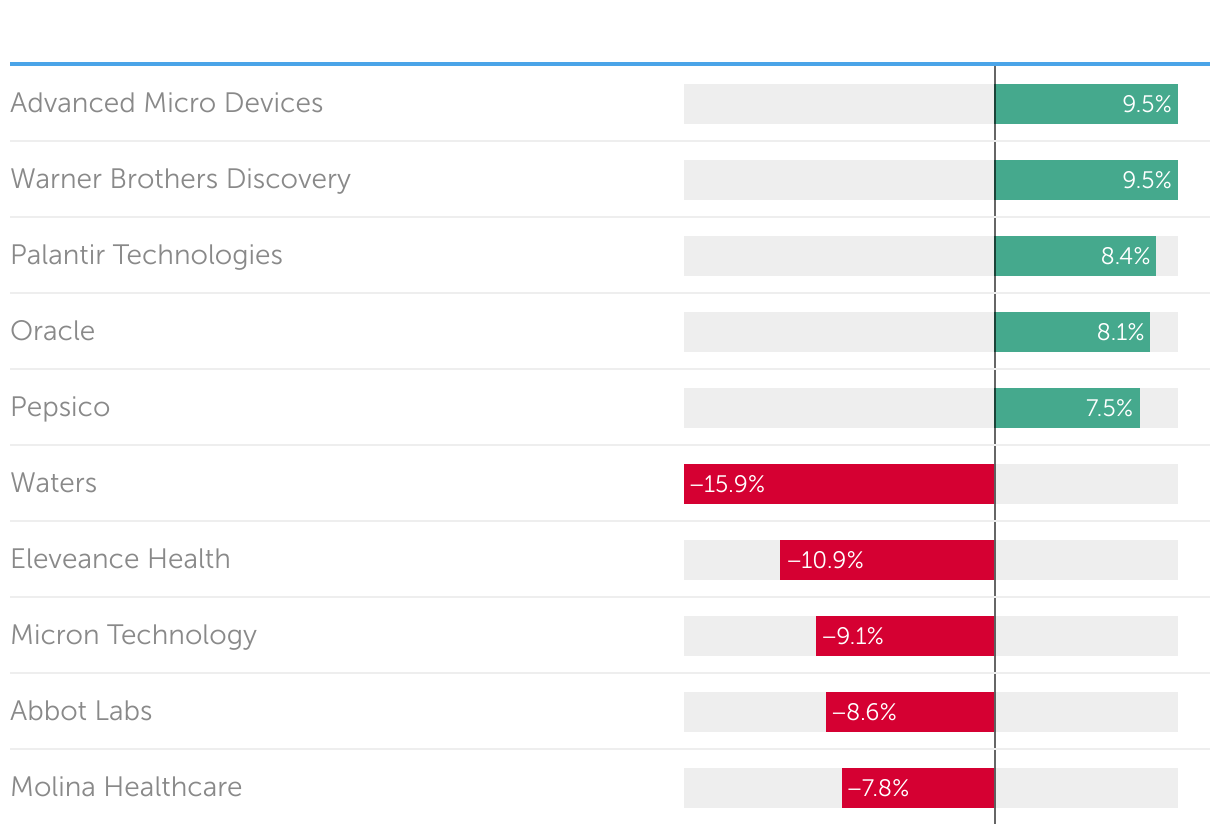Click the Advanced Micro Devices label

[166, 103]
